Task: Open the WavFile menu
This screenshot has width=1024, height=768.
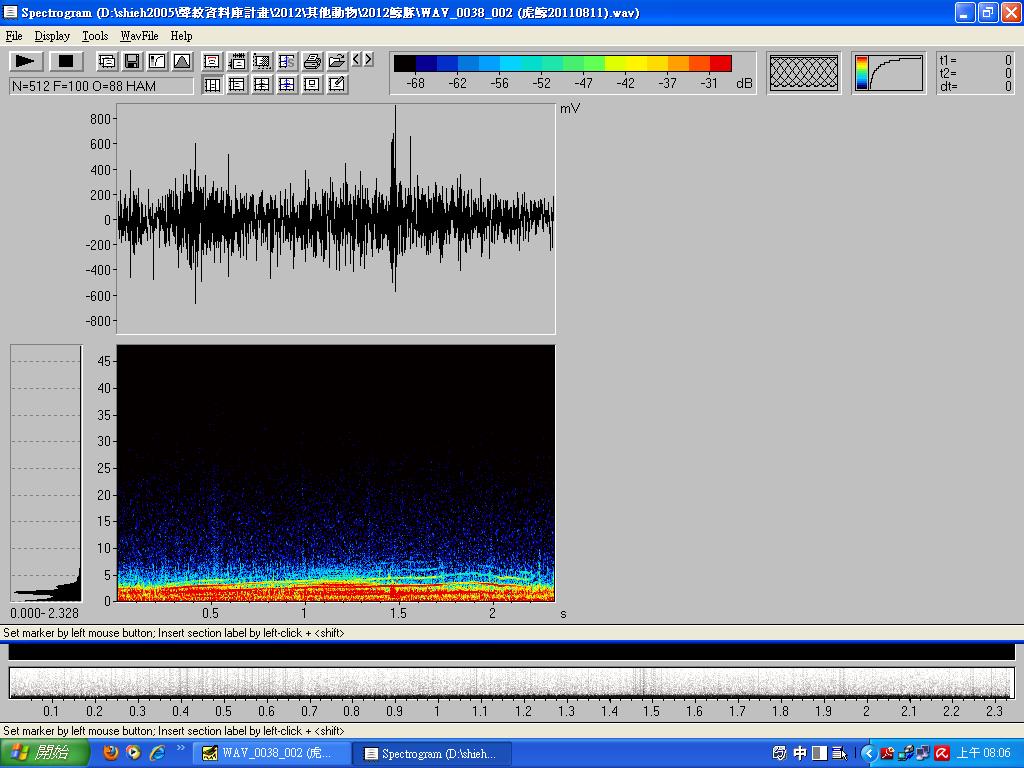Action: pos(139,36)
